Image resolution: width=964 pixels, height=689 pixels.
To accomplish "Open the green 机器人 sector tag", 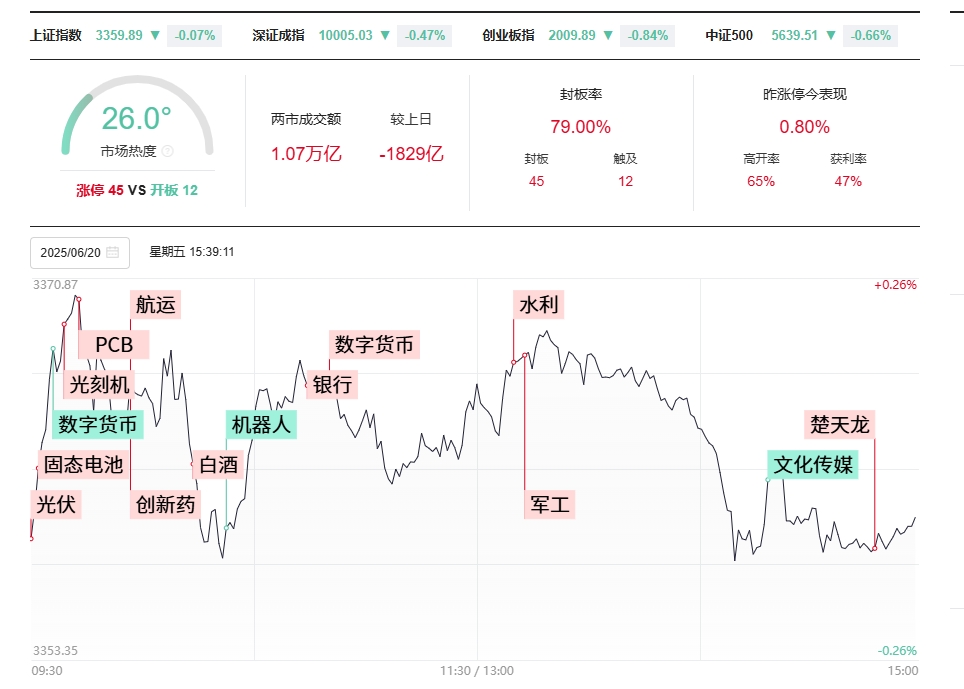I will (261, 425).
